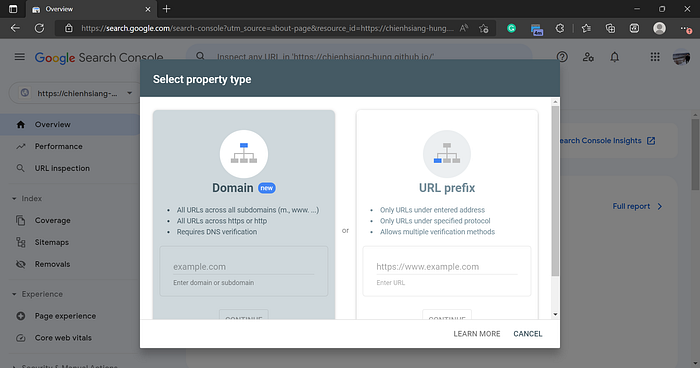The height and width of the screenshot is (368, 700).
Task: Open the Read aloud icon in the address bar
Action: [x=464, y=28]
